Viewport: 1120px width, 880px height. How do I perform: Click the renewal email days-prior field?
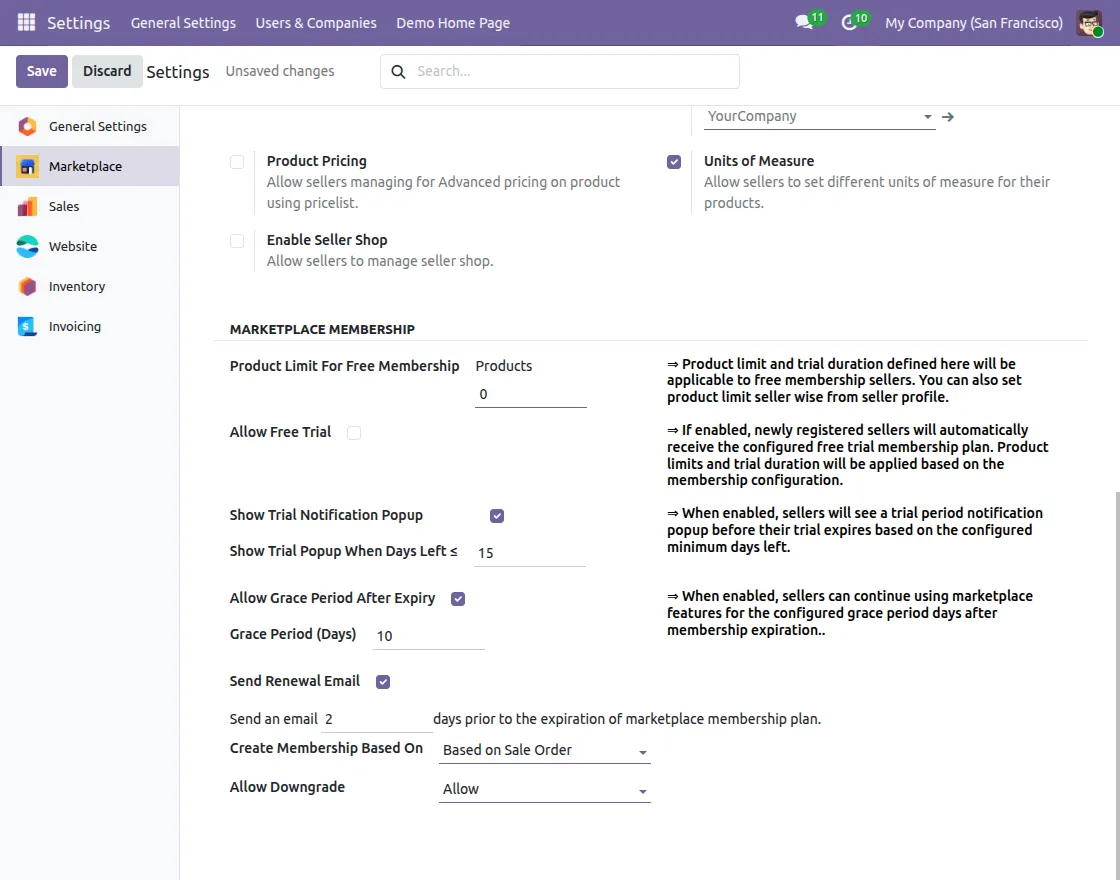click(x=376, y=719)
